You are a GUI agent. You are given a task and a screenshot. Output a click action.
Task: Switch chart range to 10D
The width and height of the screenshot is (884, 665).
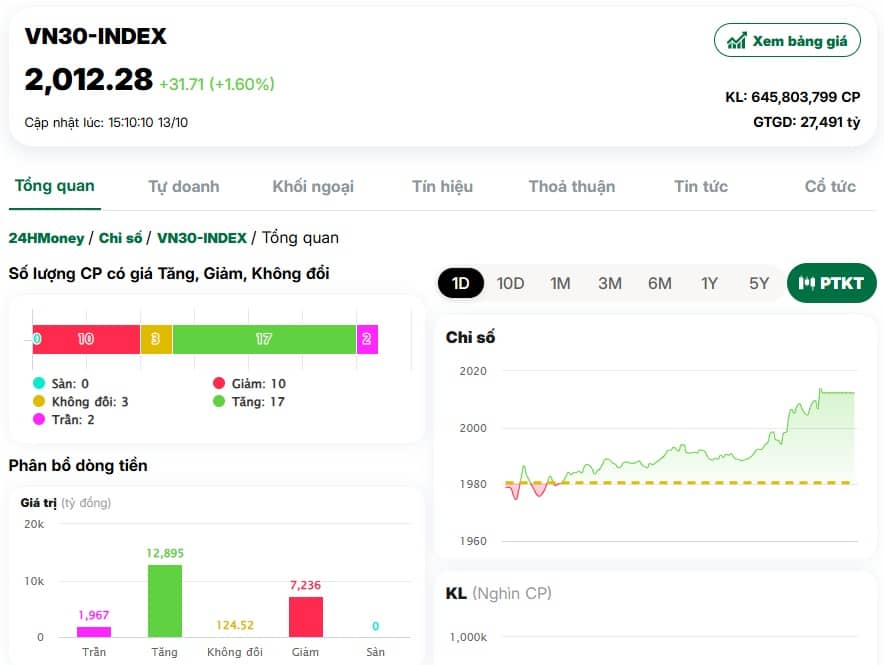pyautogui.click(x=510, y=283)
